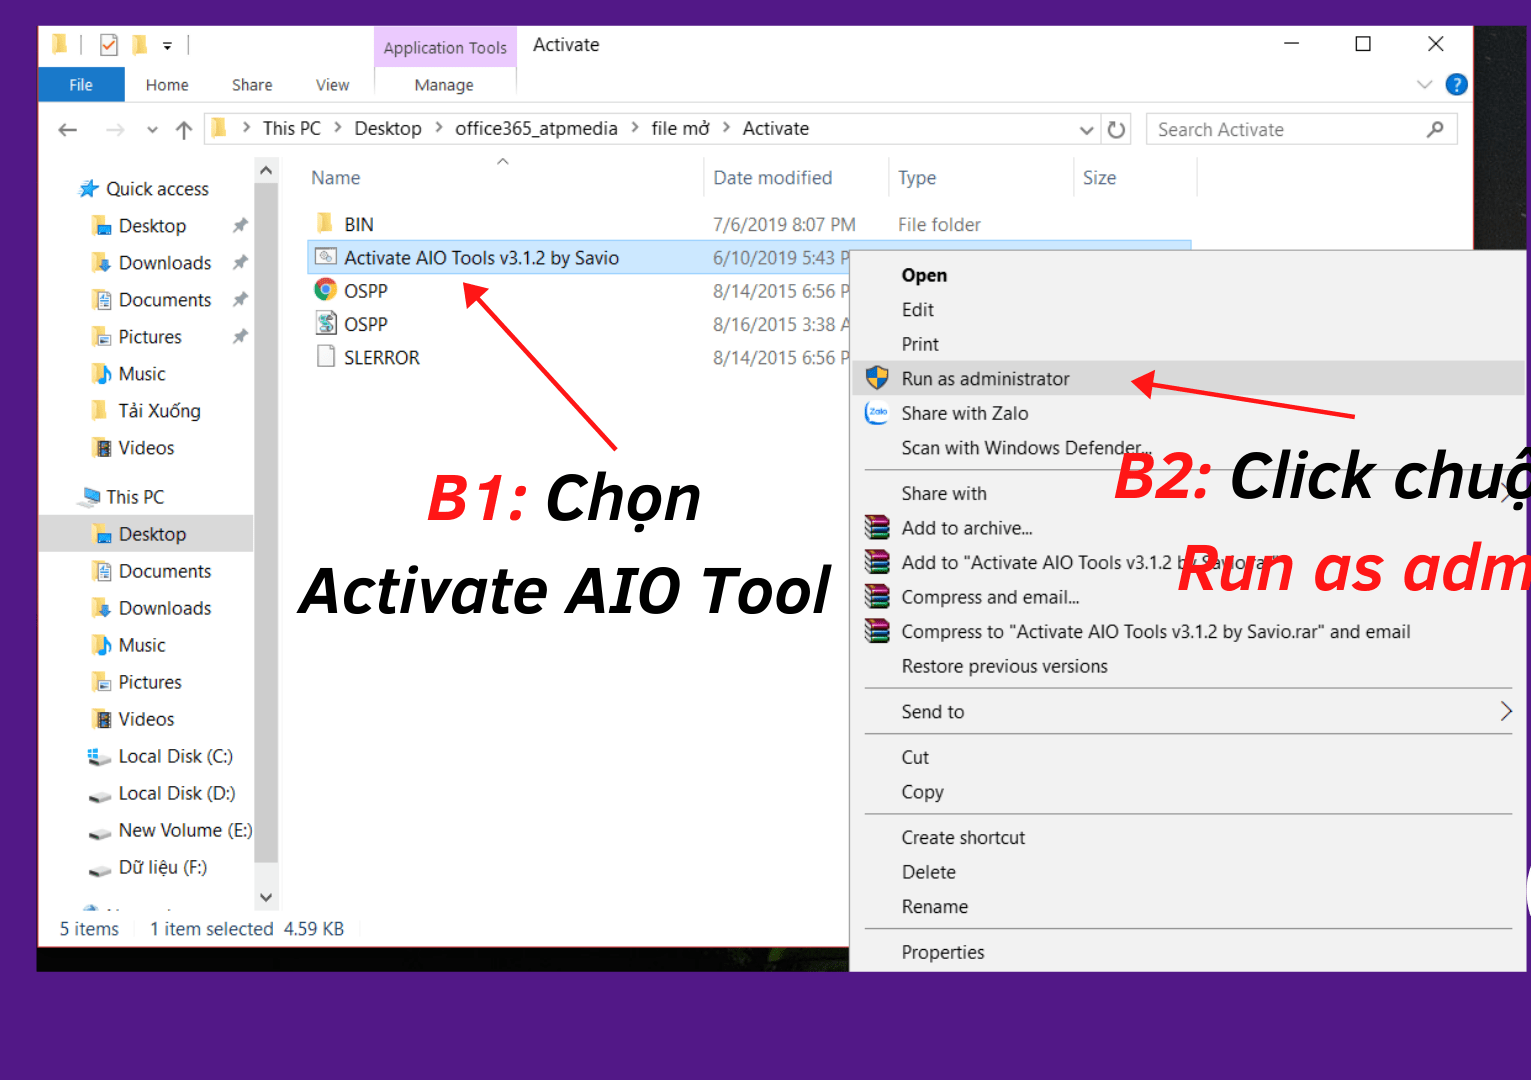Choose Print in context menu
This screenshot has height=1080, width=1531.
[x=920, y=344]
